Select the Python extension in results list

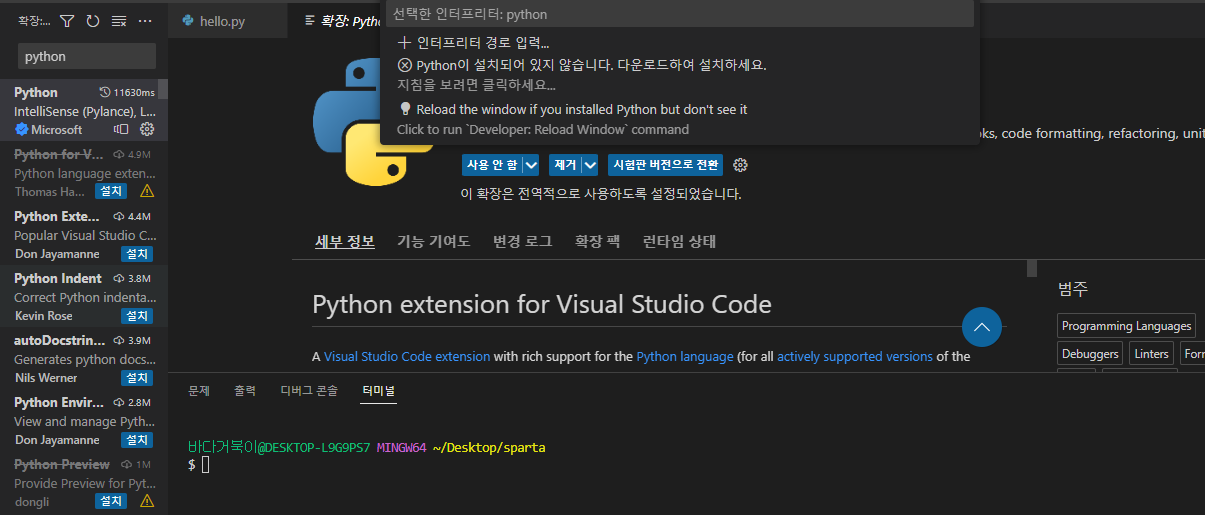(x=83, y=110)
